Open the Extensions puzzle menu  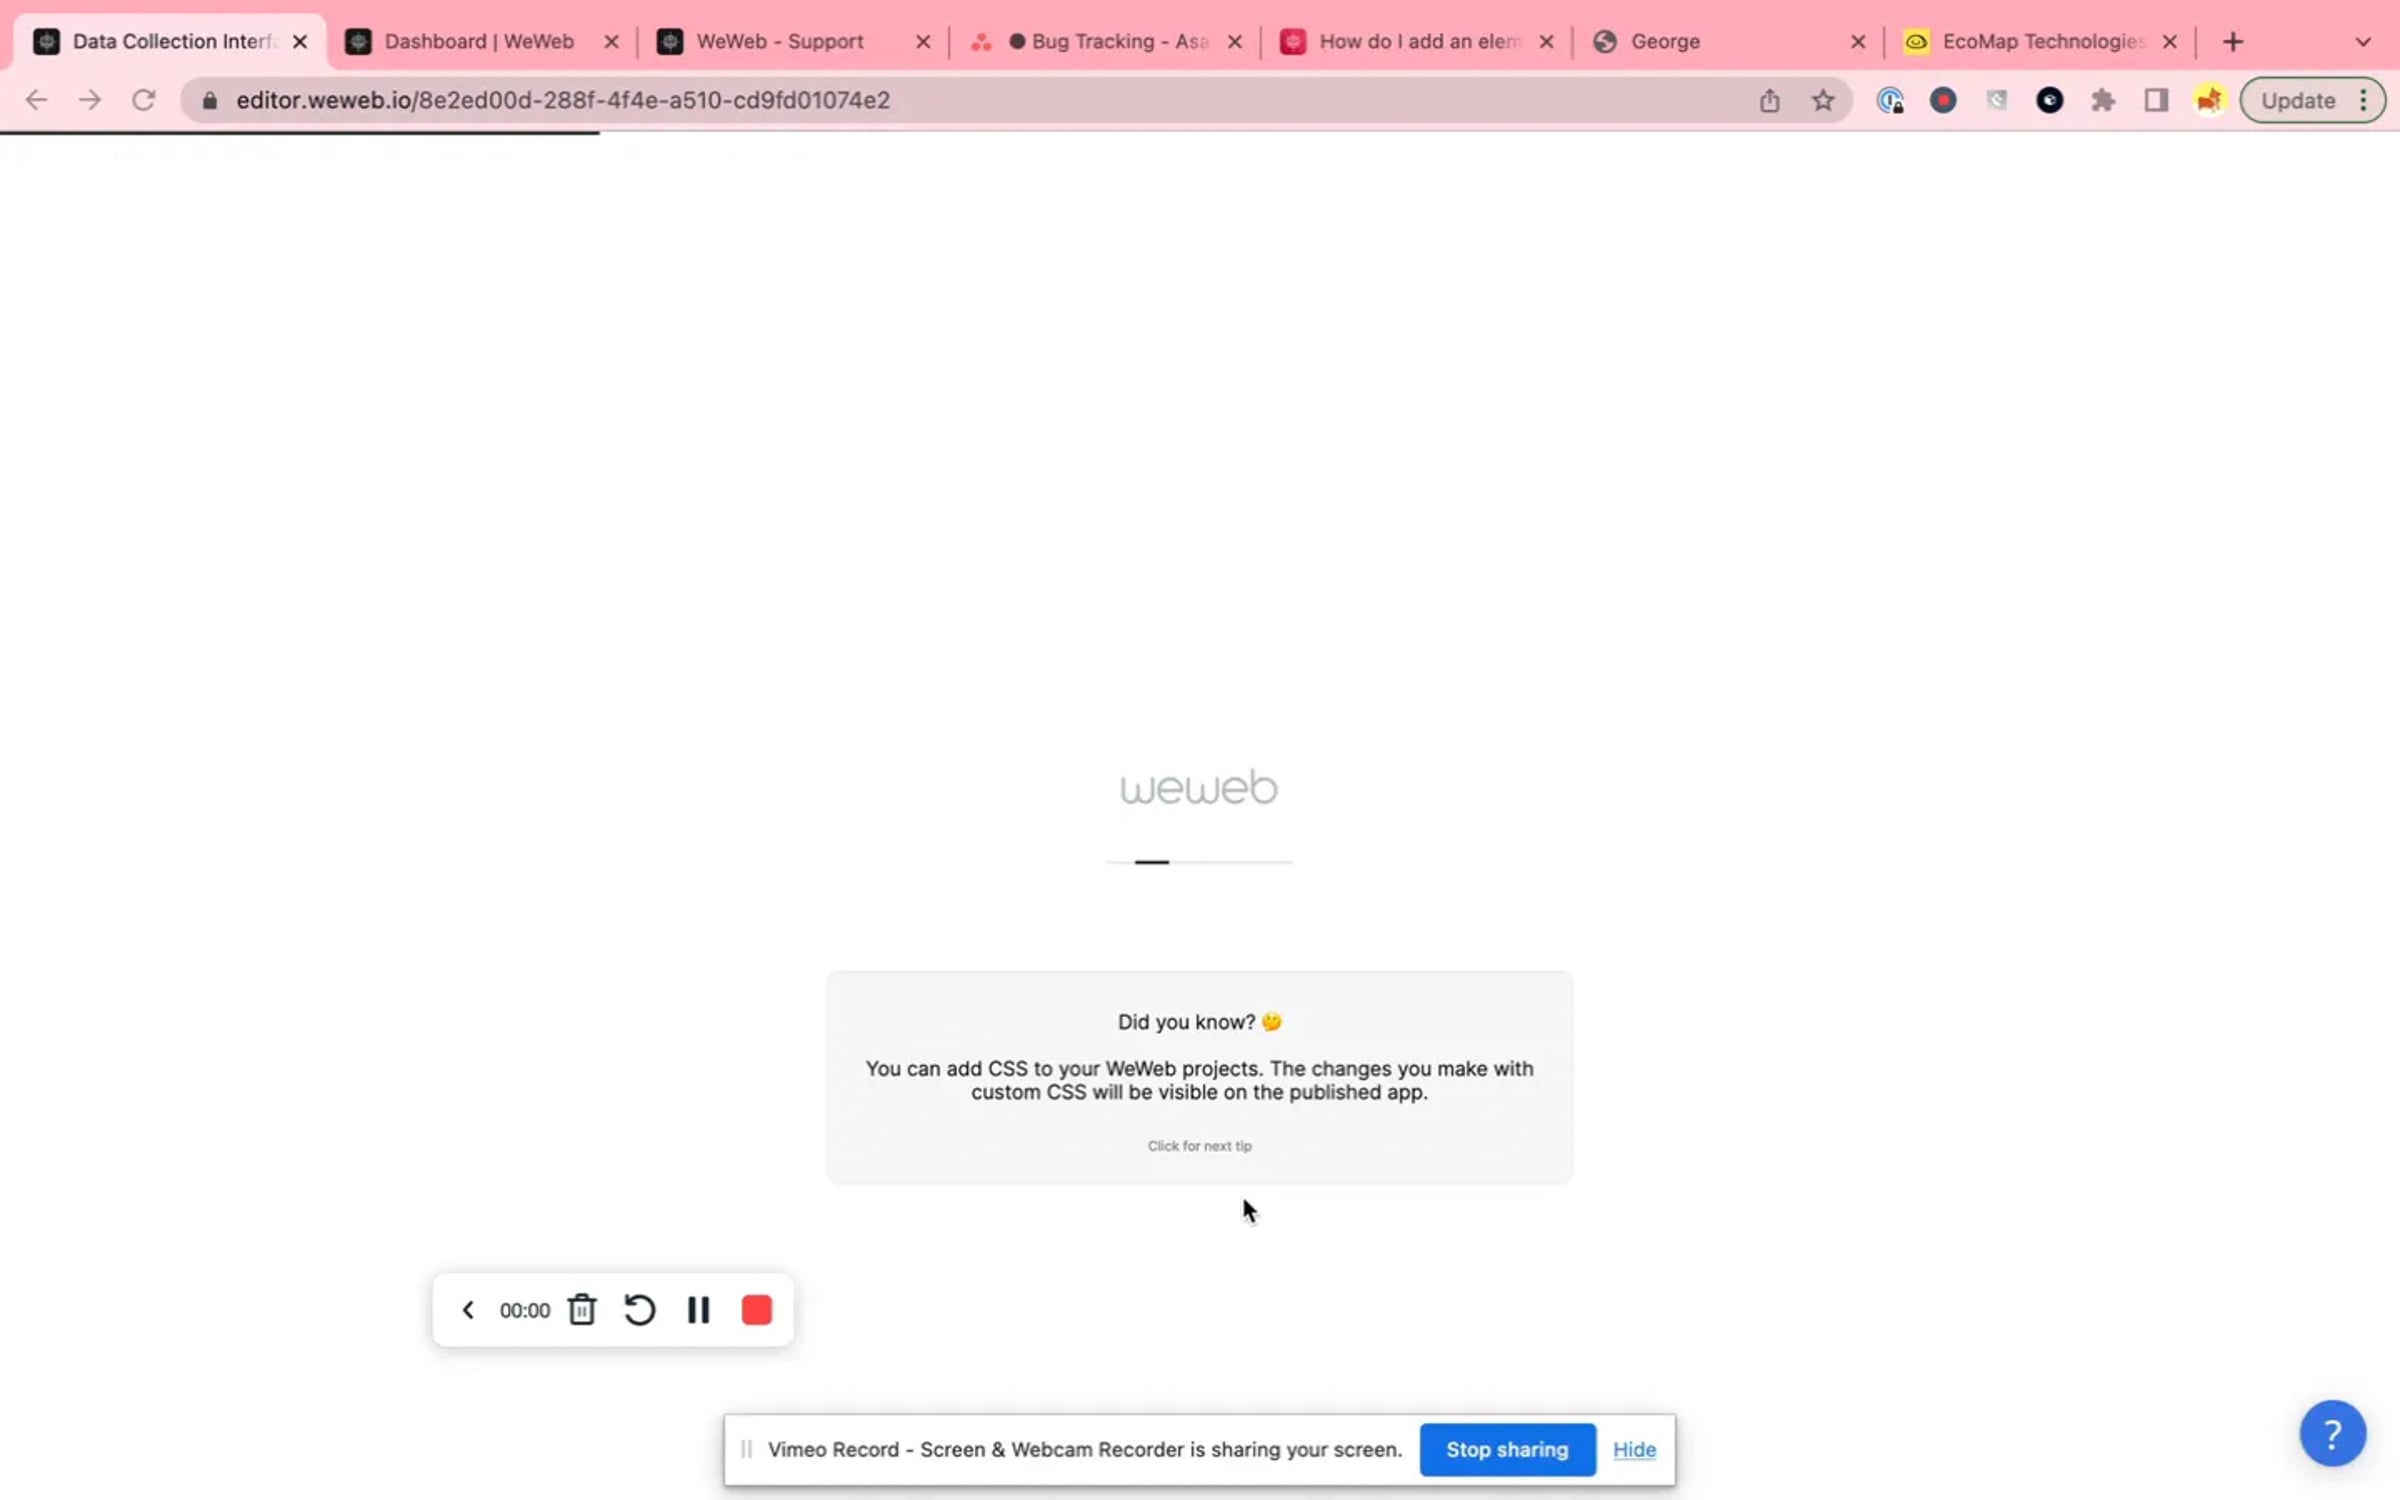tap(2103, 100)
